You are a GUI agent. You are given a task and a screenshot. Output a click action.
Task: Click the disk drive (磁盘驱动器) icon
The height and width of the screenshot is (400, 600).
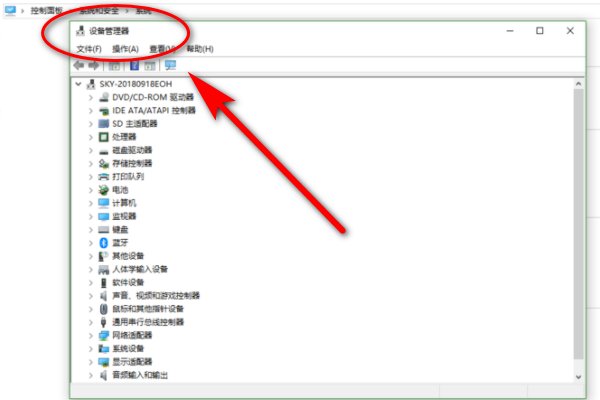click(x=104, y=150)
